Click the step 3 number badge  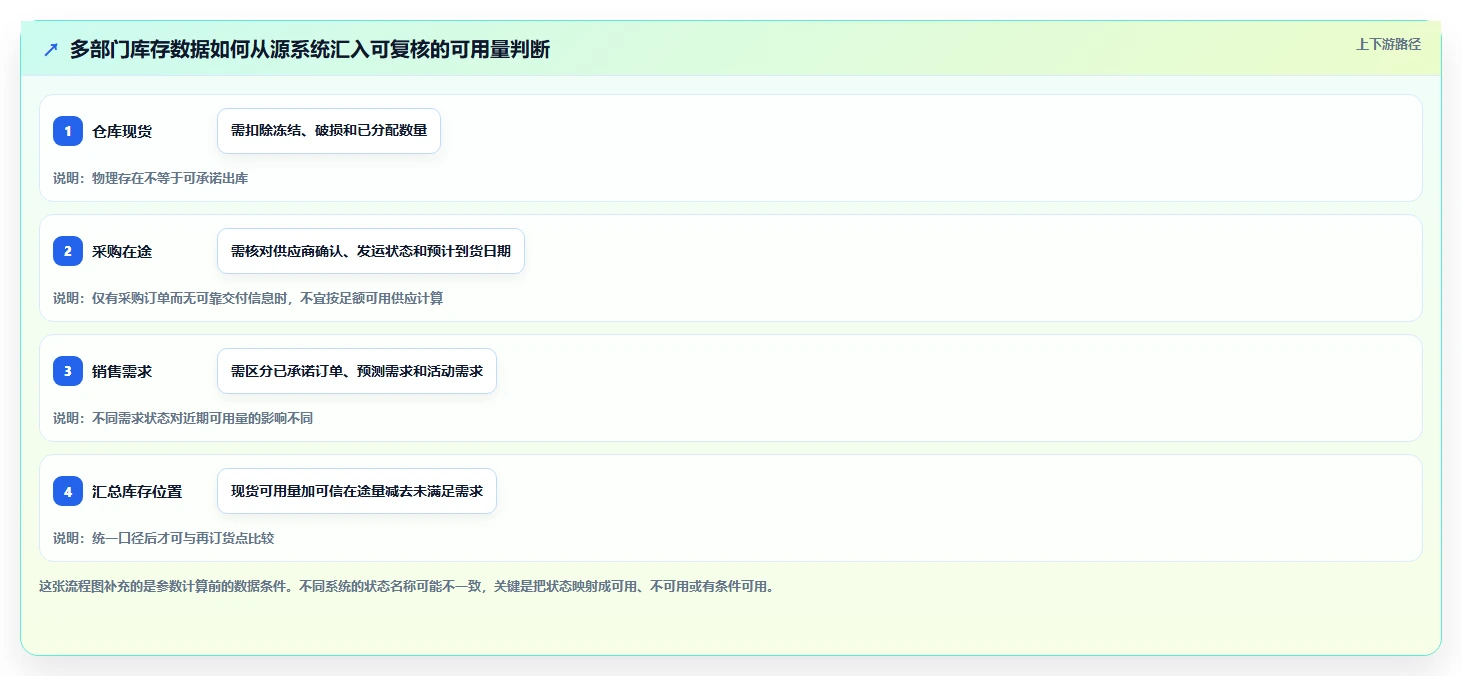(68, 371)
